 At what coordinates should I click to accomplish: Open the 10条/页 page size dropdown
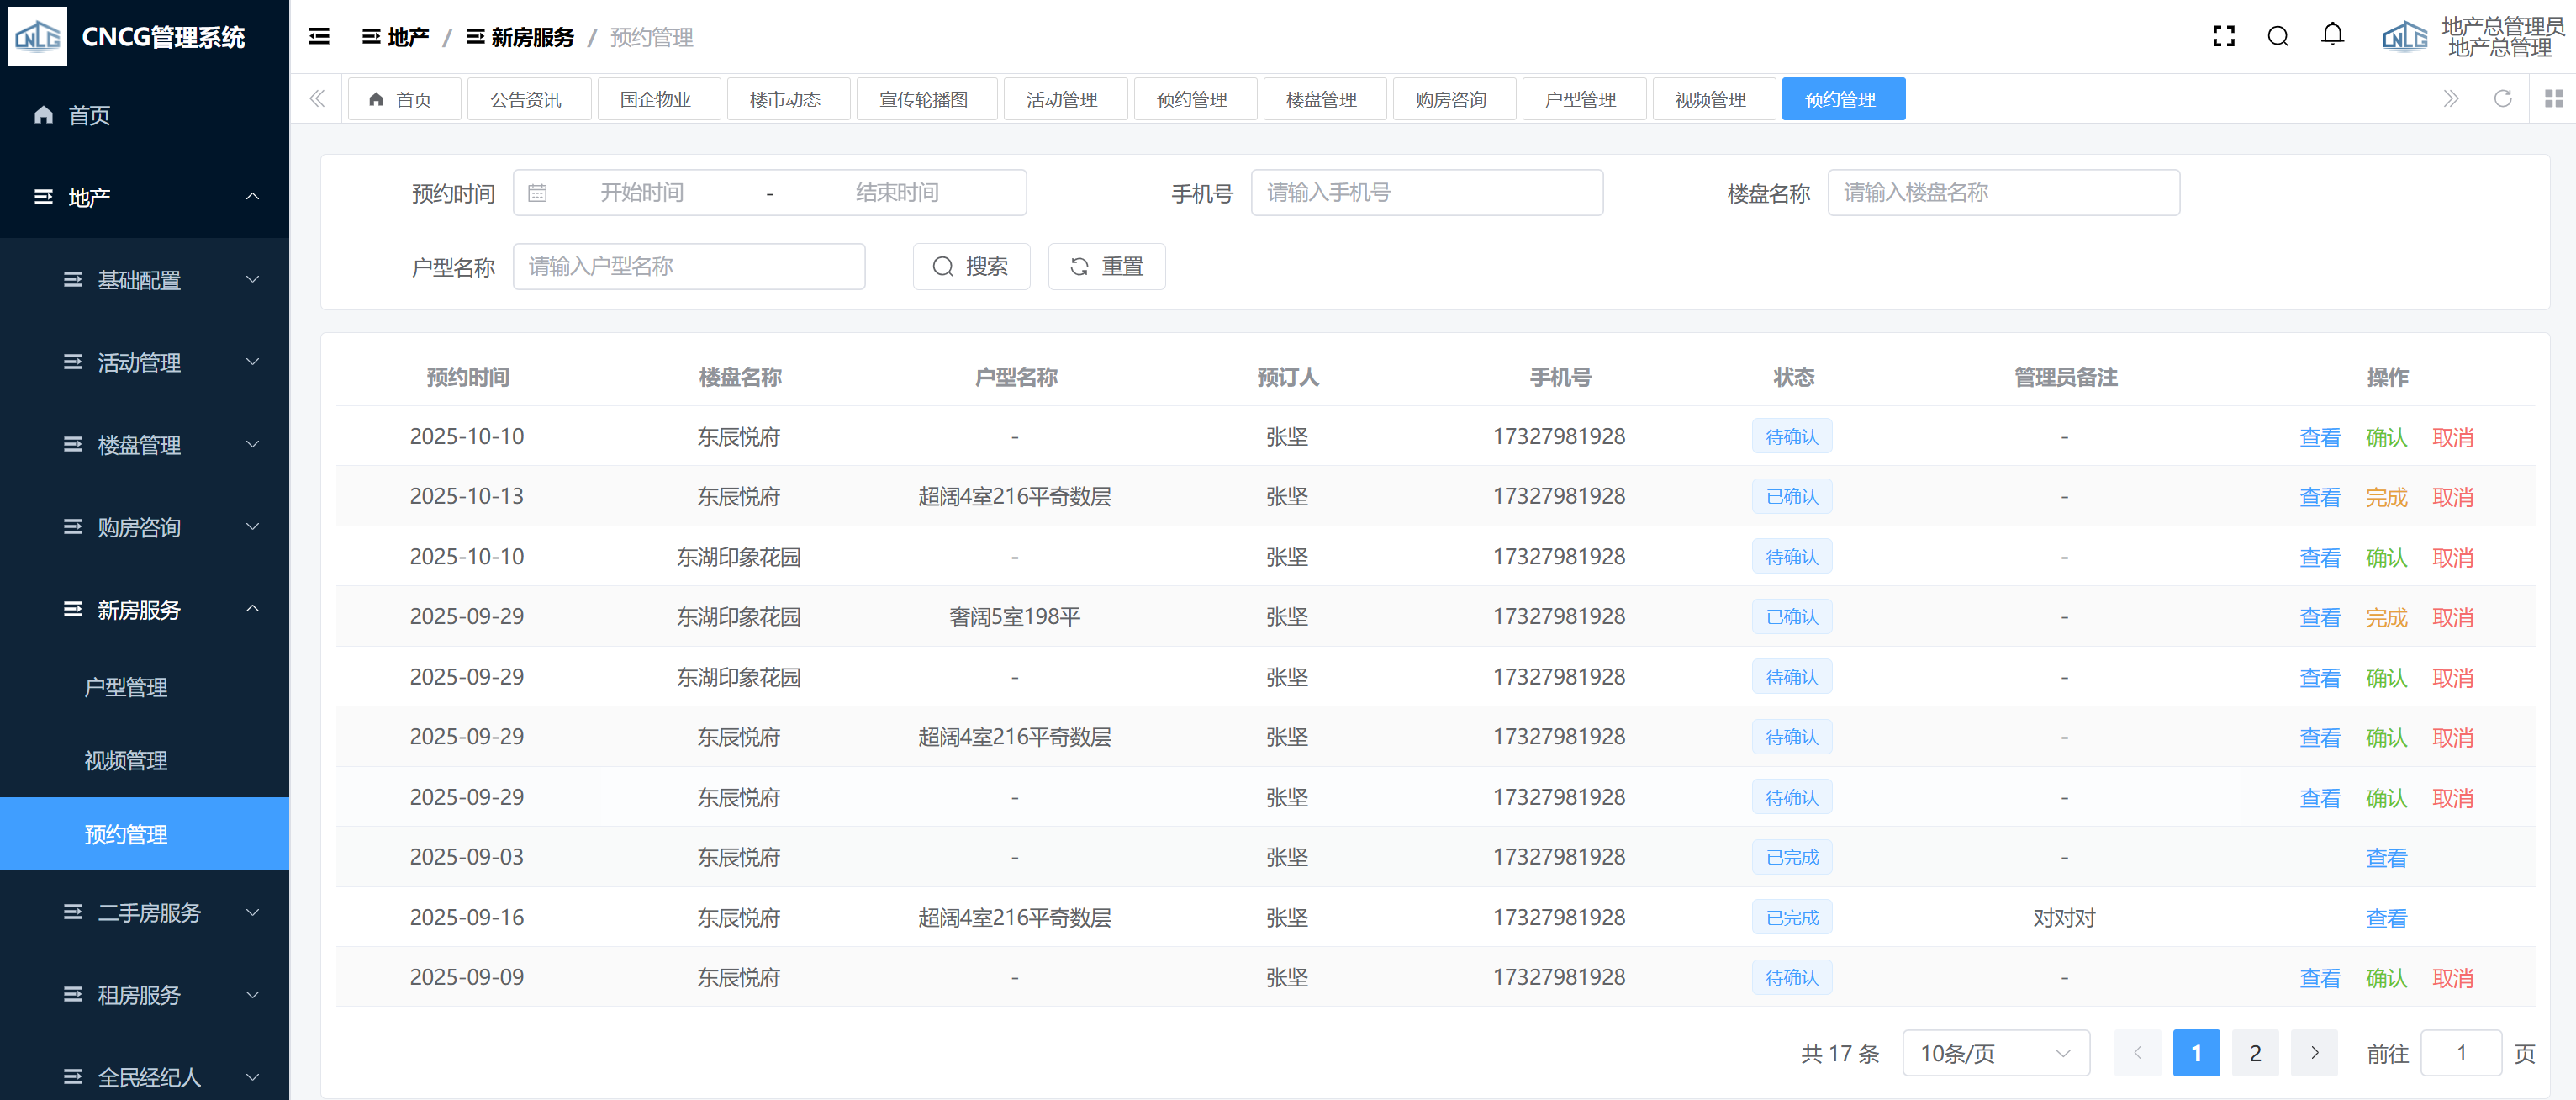1995,1053
